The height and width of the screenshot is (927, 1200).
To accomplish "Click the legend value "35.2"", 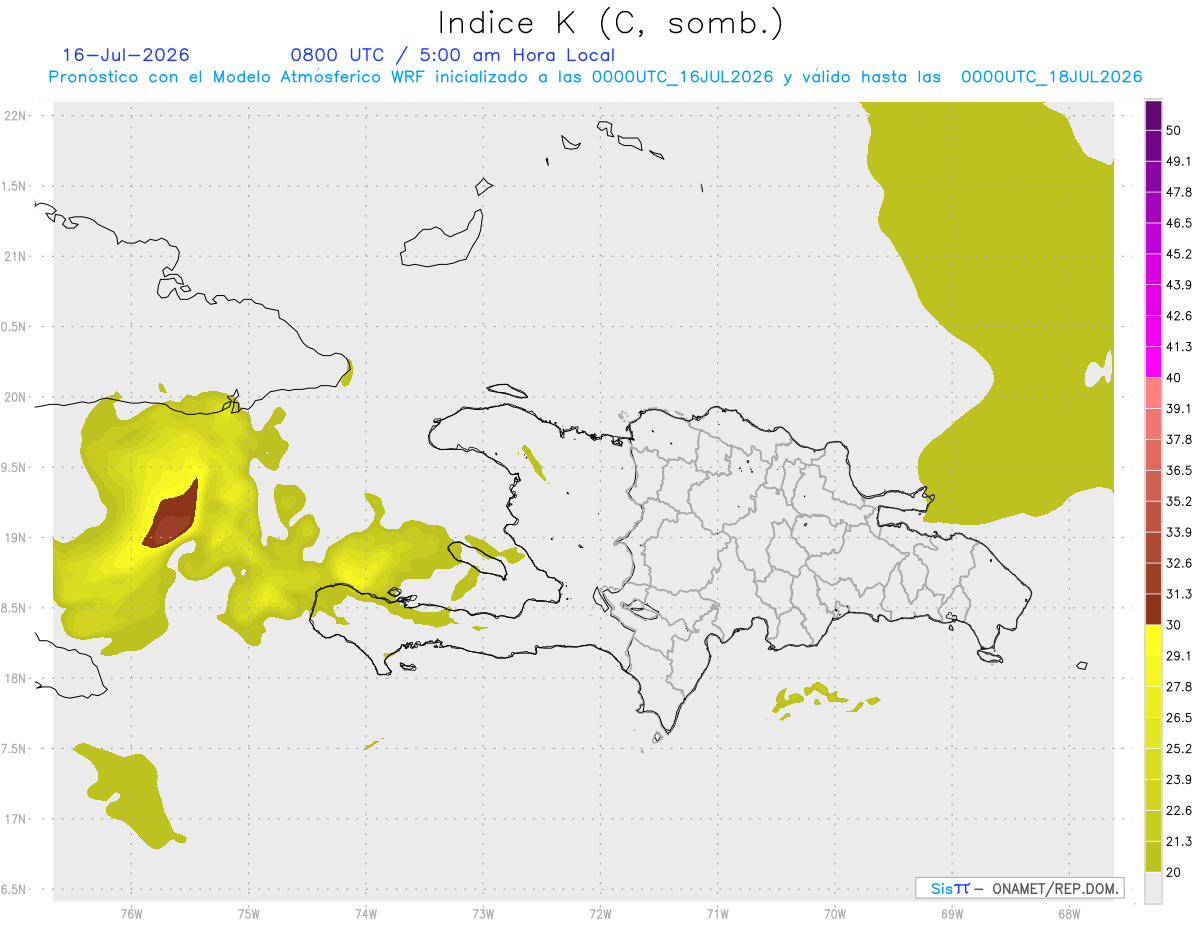I will [1179, 501].
